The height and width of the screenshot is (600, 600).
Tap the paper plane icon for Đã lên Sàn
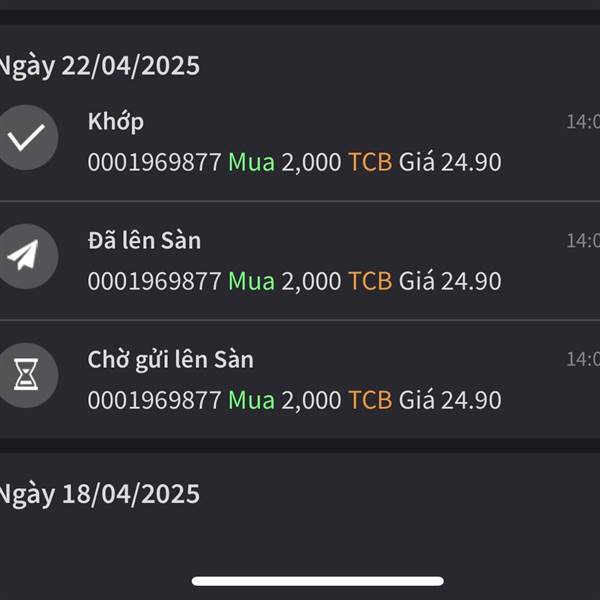[x=26, y=256]
